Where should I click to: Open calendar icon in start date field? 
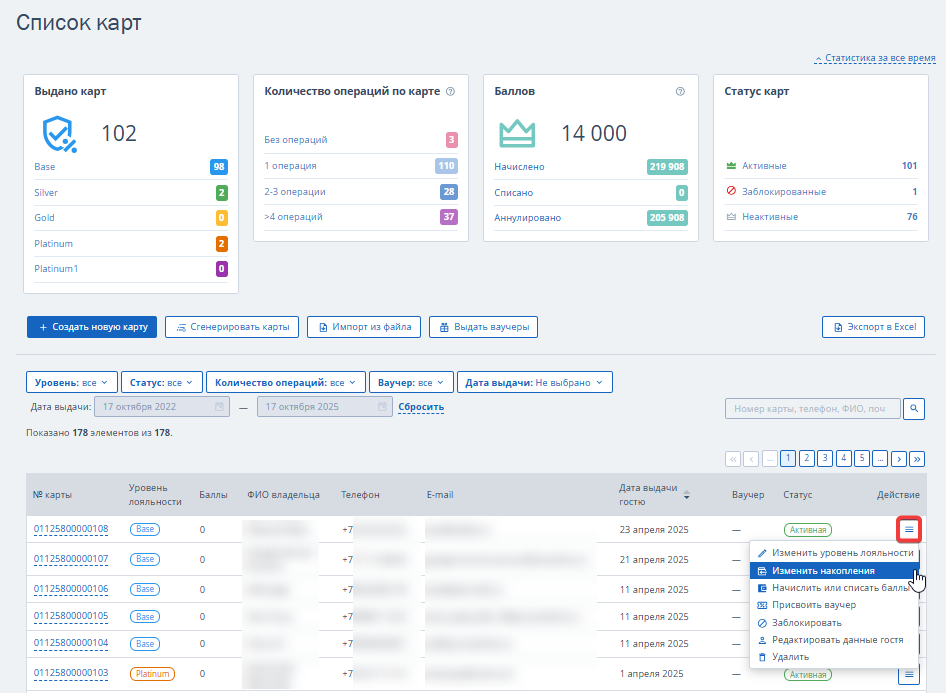219,407
